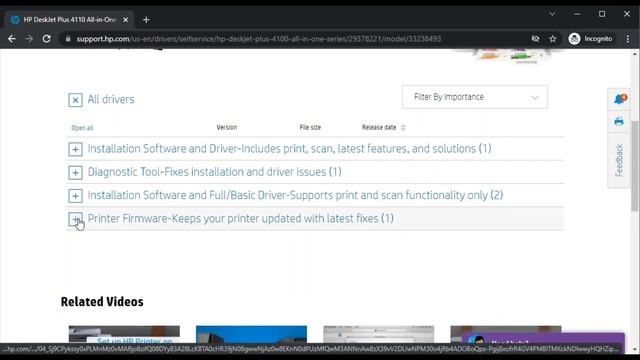Click the All drivers heading

point(111,99)
